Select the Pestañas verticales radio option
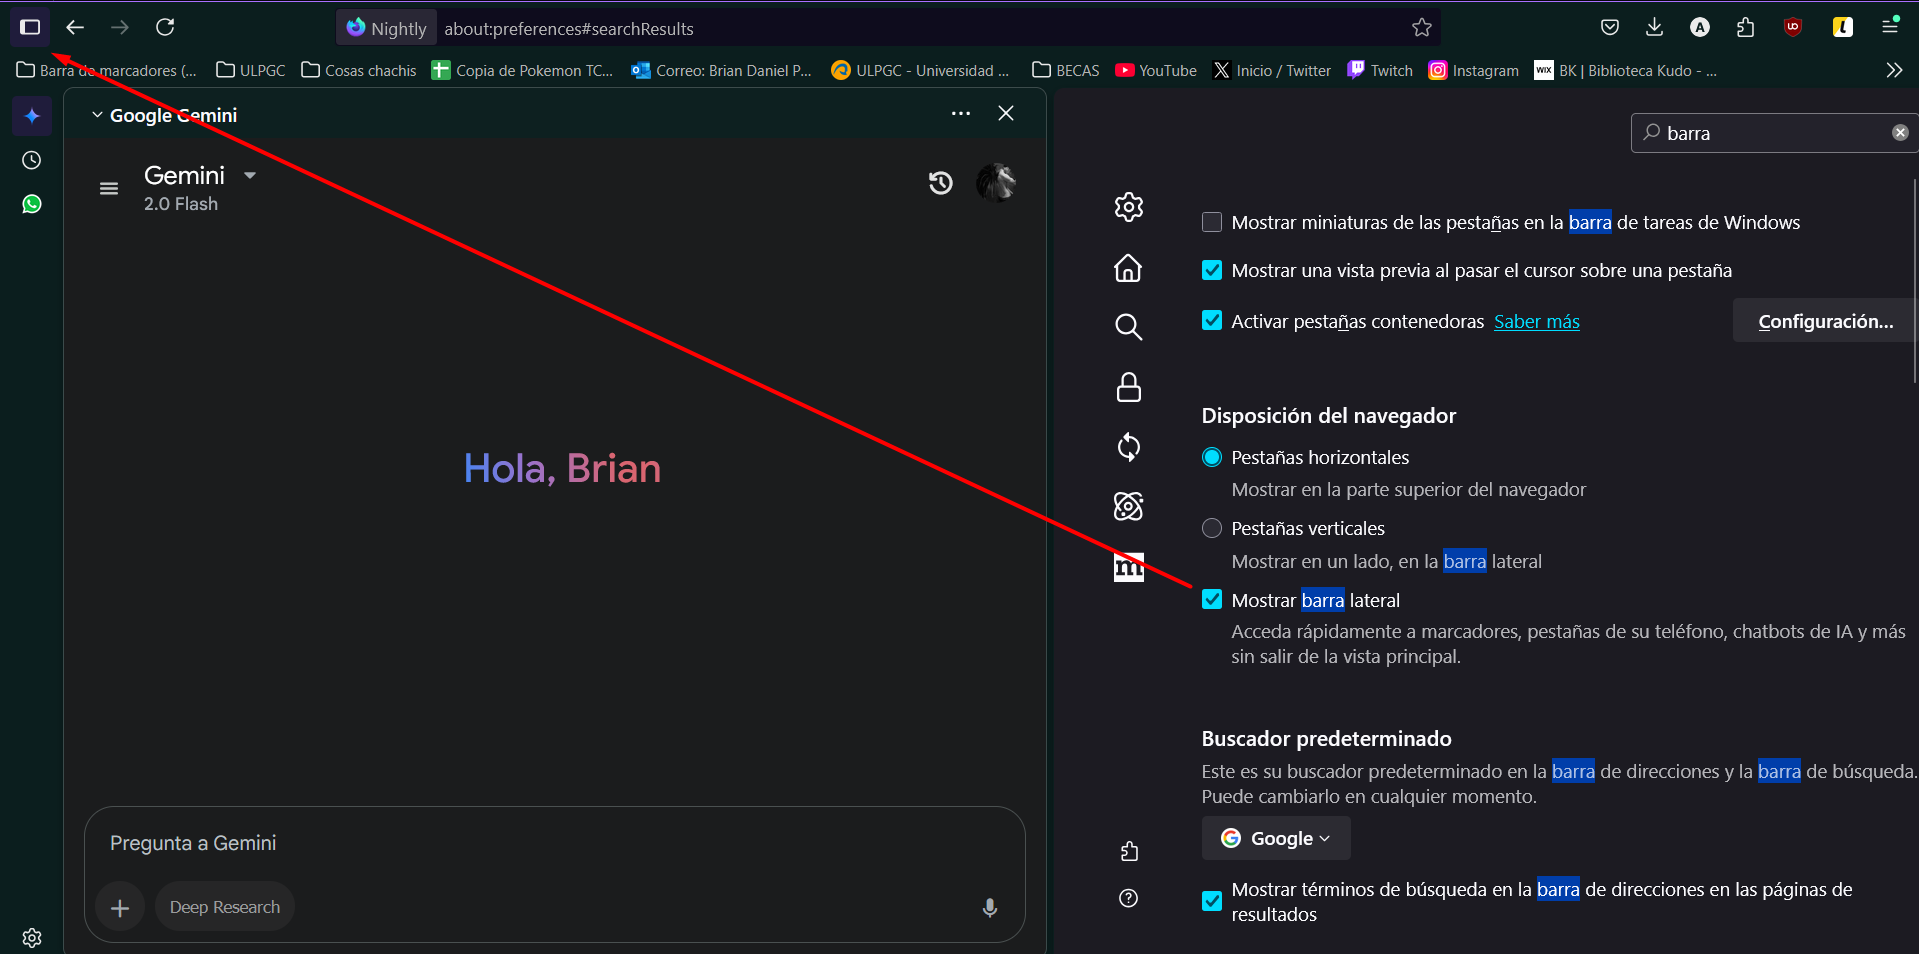Image resolution: width=1919 pixels, height=954 pixels. pos(1212,528)
